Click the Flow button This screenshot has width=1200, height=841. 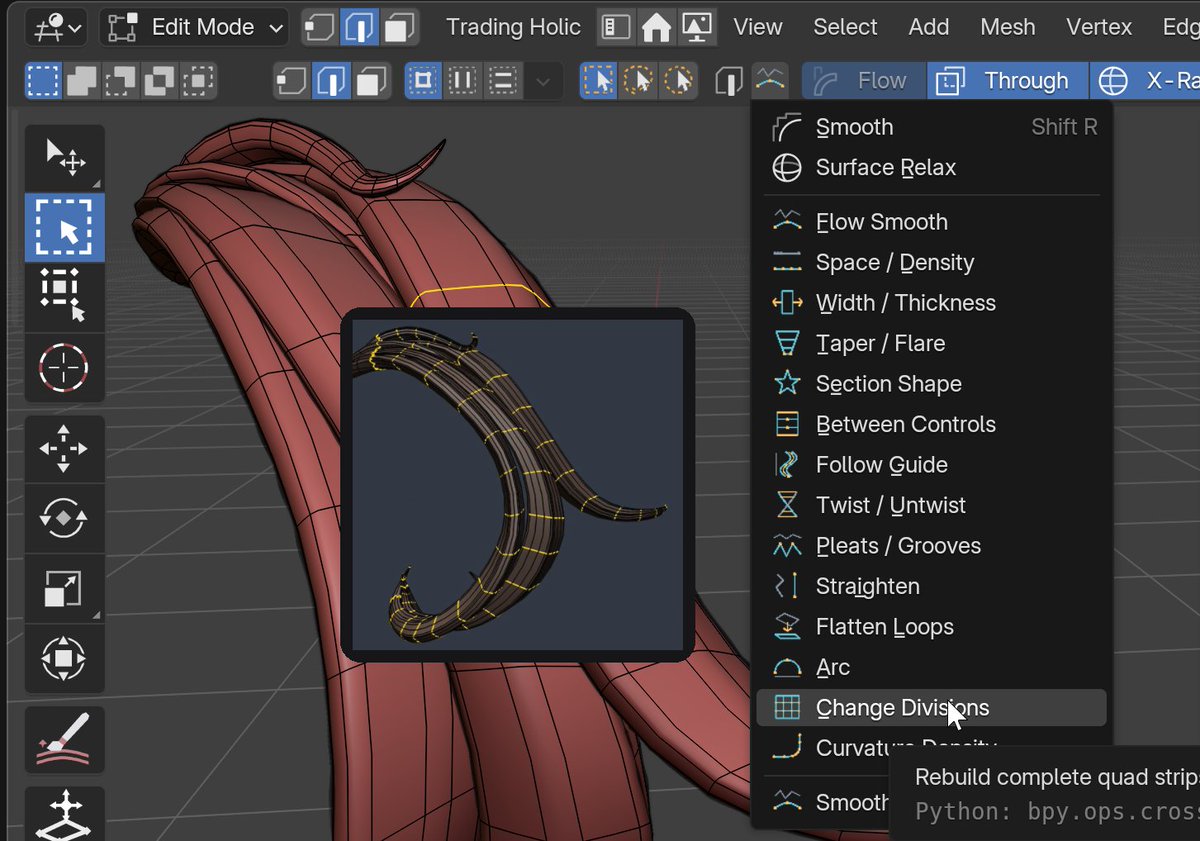click(866, 80)
